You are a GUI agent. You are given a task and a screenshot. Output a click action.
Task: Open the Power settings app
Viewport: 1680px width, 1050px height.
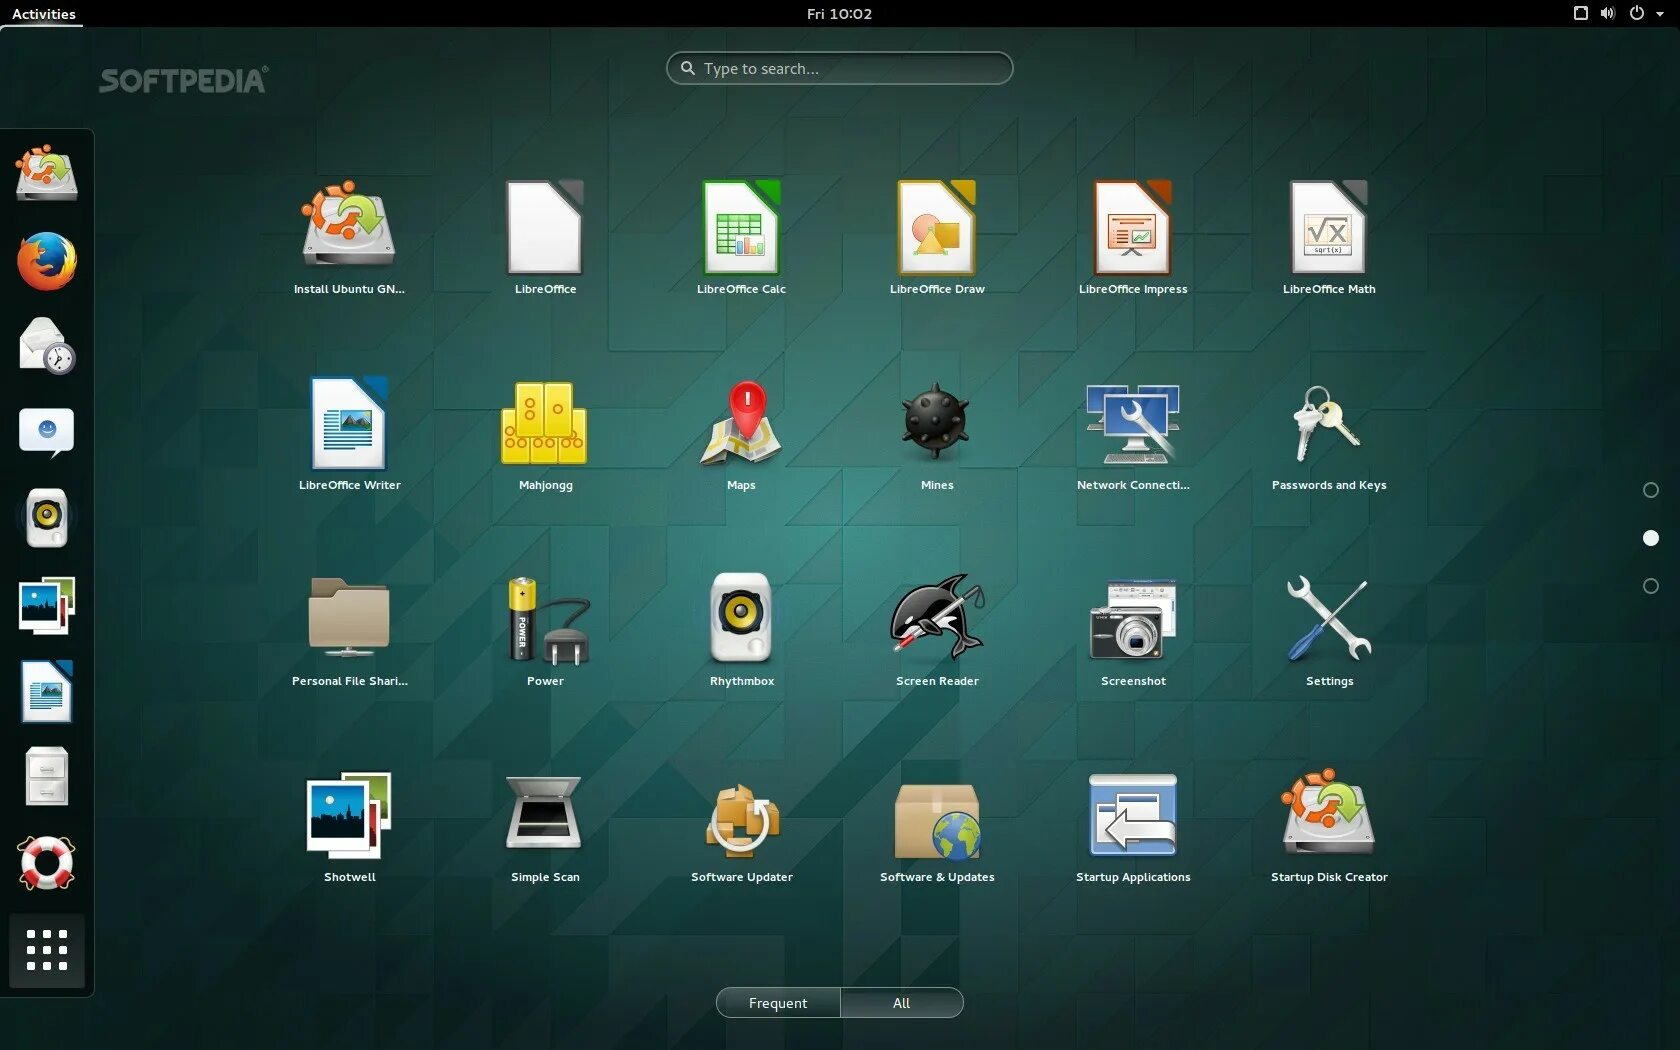(x=545, y=629)
